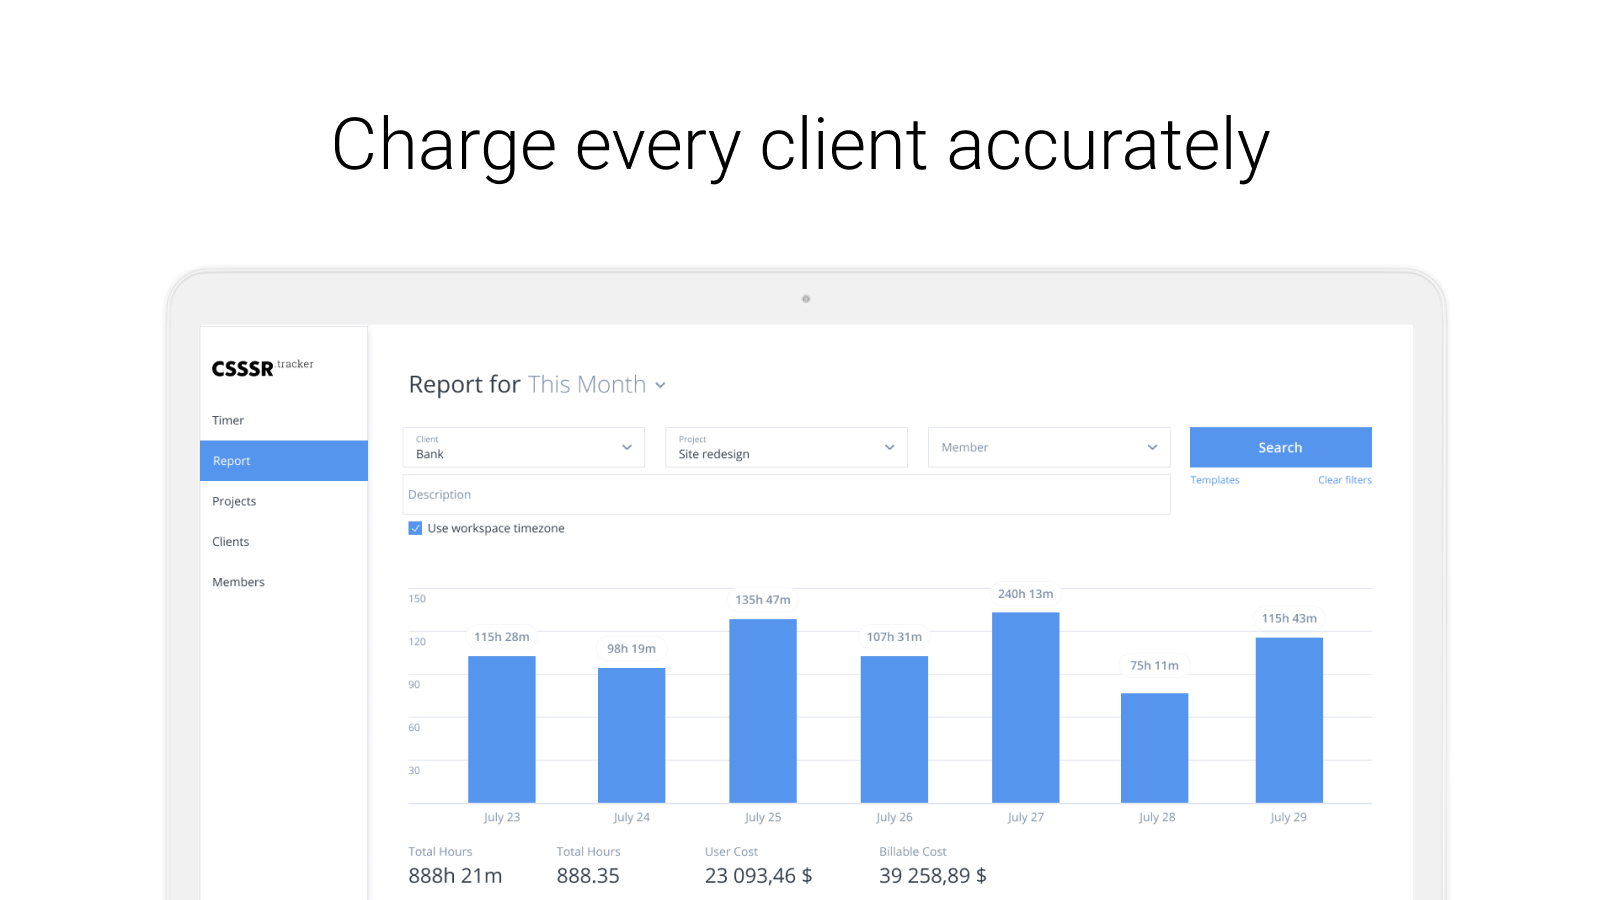Select the July 26 chart bar
Screen dimensions: 1600x900
(894, 729)
